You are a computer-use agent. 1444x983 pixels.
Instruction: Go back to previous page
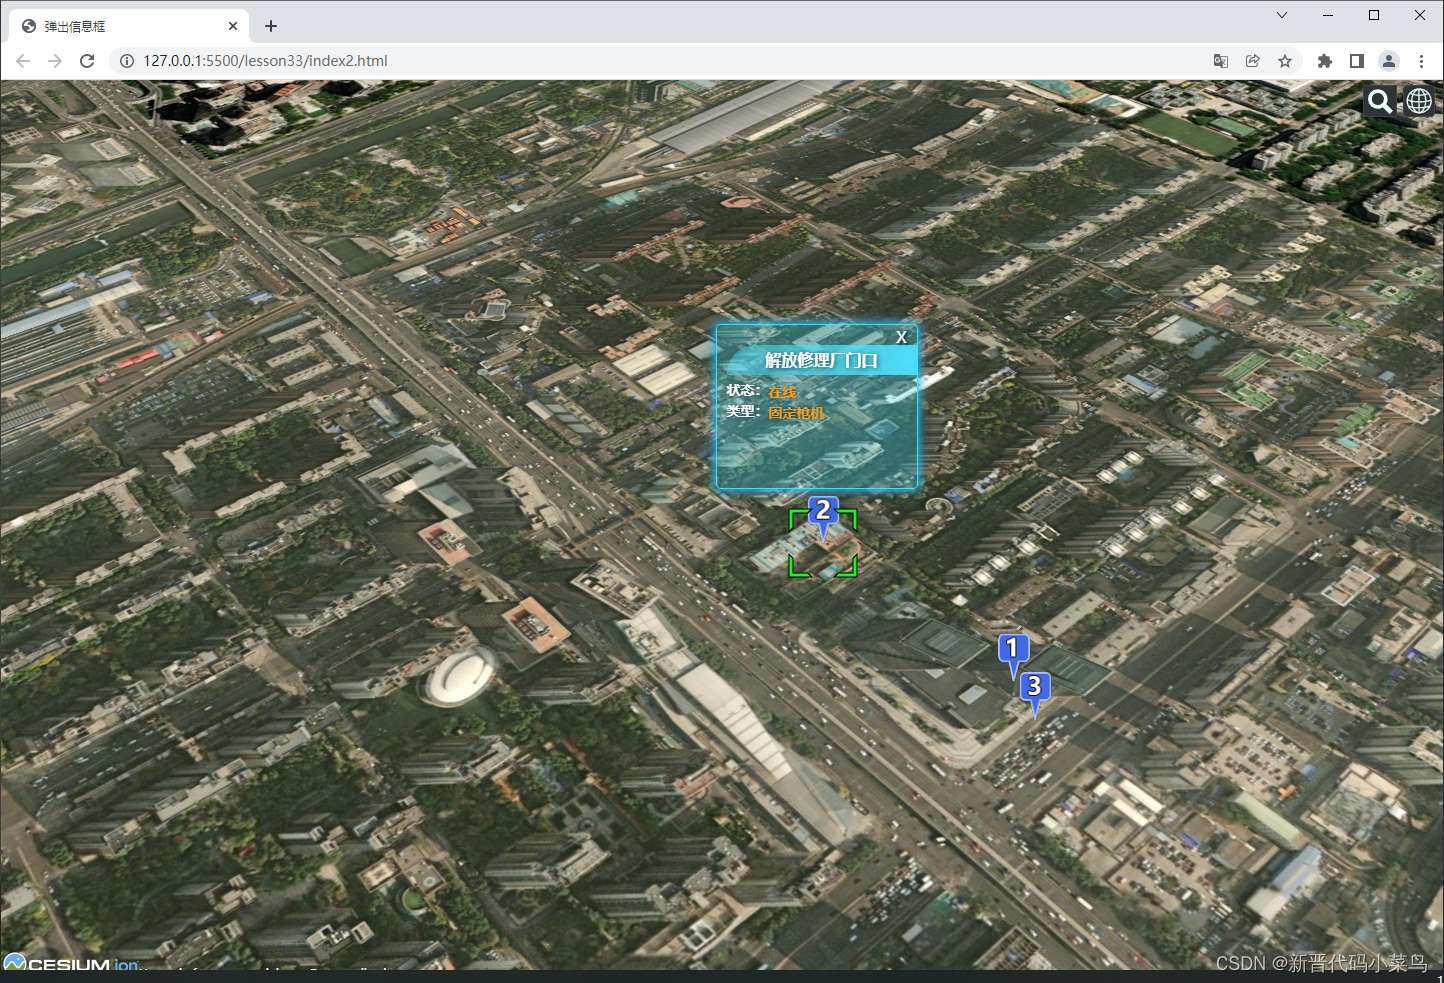[23, 61]
